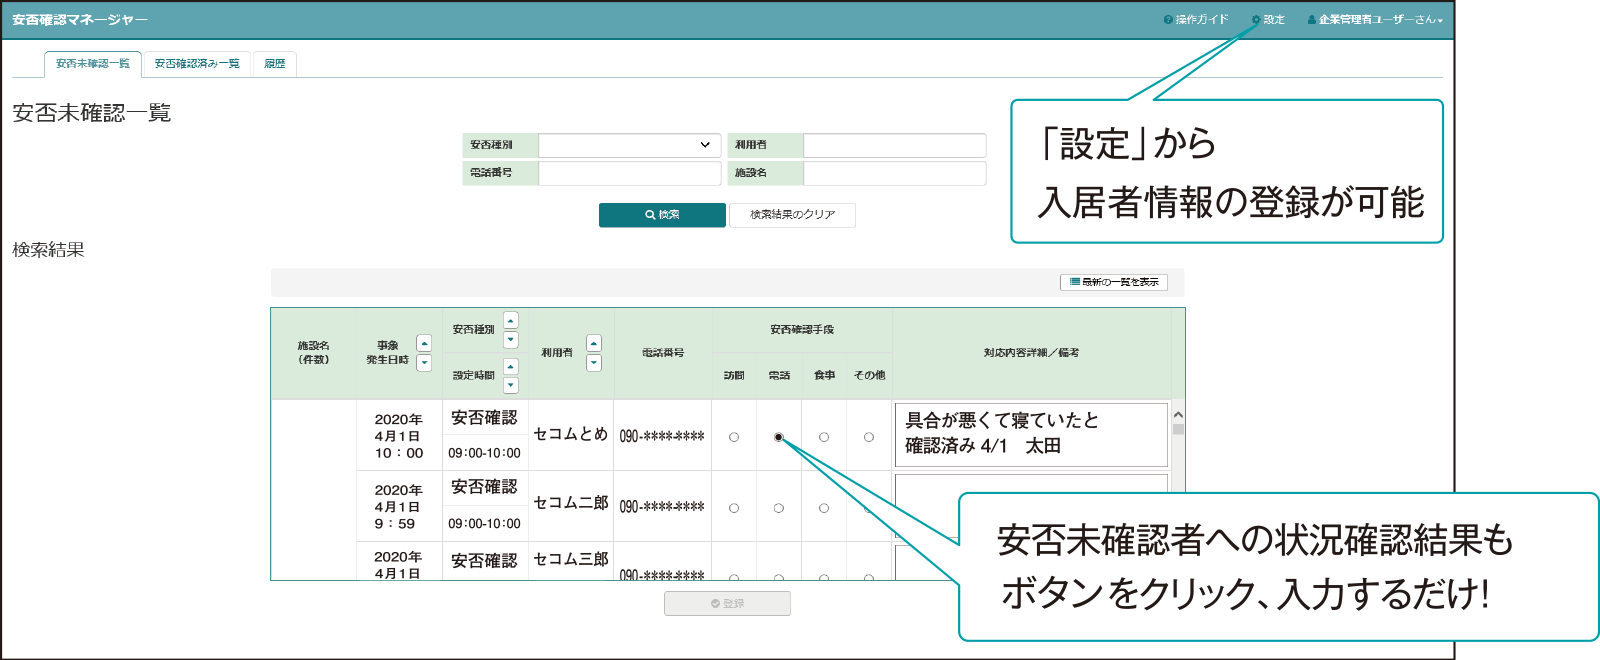Screen dimensions: 1600x660
Task: Select 訪問 radio for セコム二郎 row
Action: point(734,508)
